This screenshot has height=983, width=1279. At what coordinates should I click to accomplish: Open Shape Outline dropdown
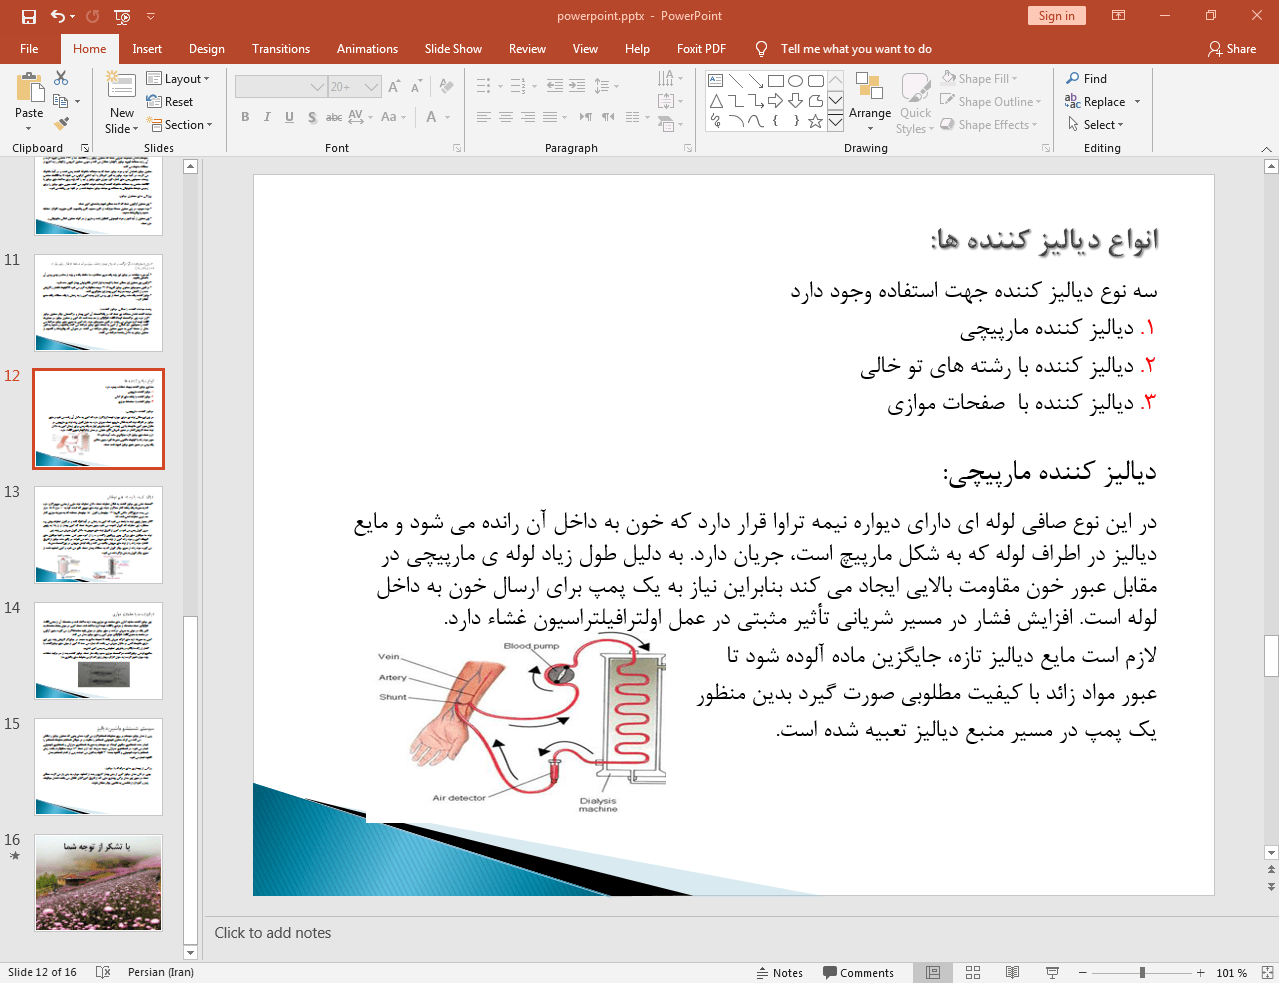coord(991,101)
